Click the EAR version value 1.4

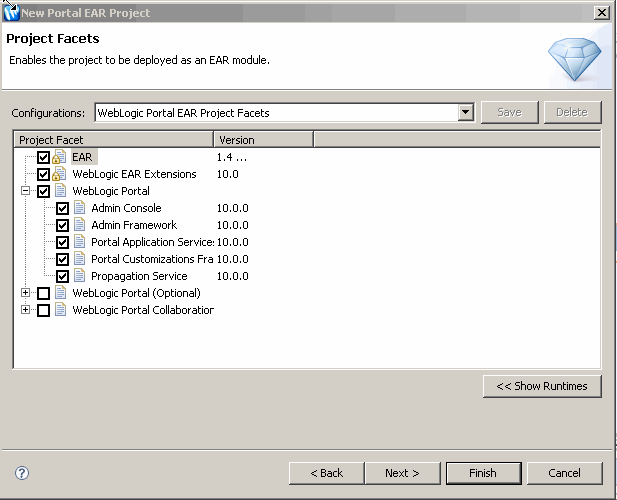tap(232, 157)
